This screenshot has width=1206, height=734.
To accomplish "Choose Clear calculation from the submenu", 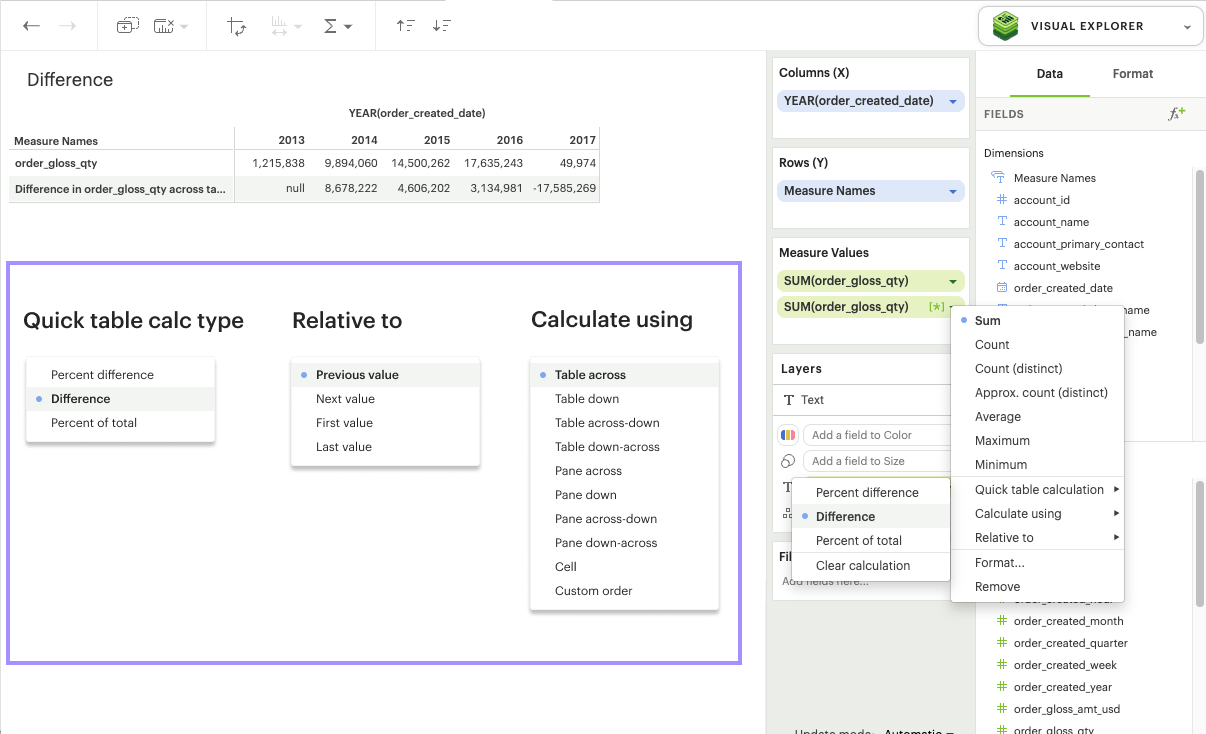I will pos(862,566).
